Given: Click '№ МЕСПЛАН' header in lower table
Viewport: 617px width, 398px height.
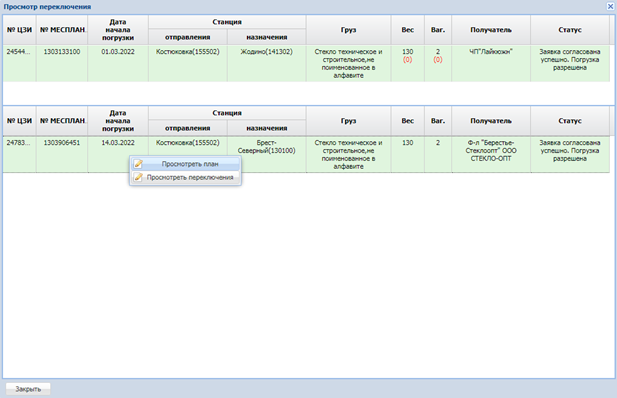Looking at the screenshot, I should click(x=62, y=121).
